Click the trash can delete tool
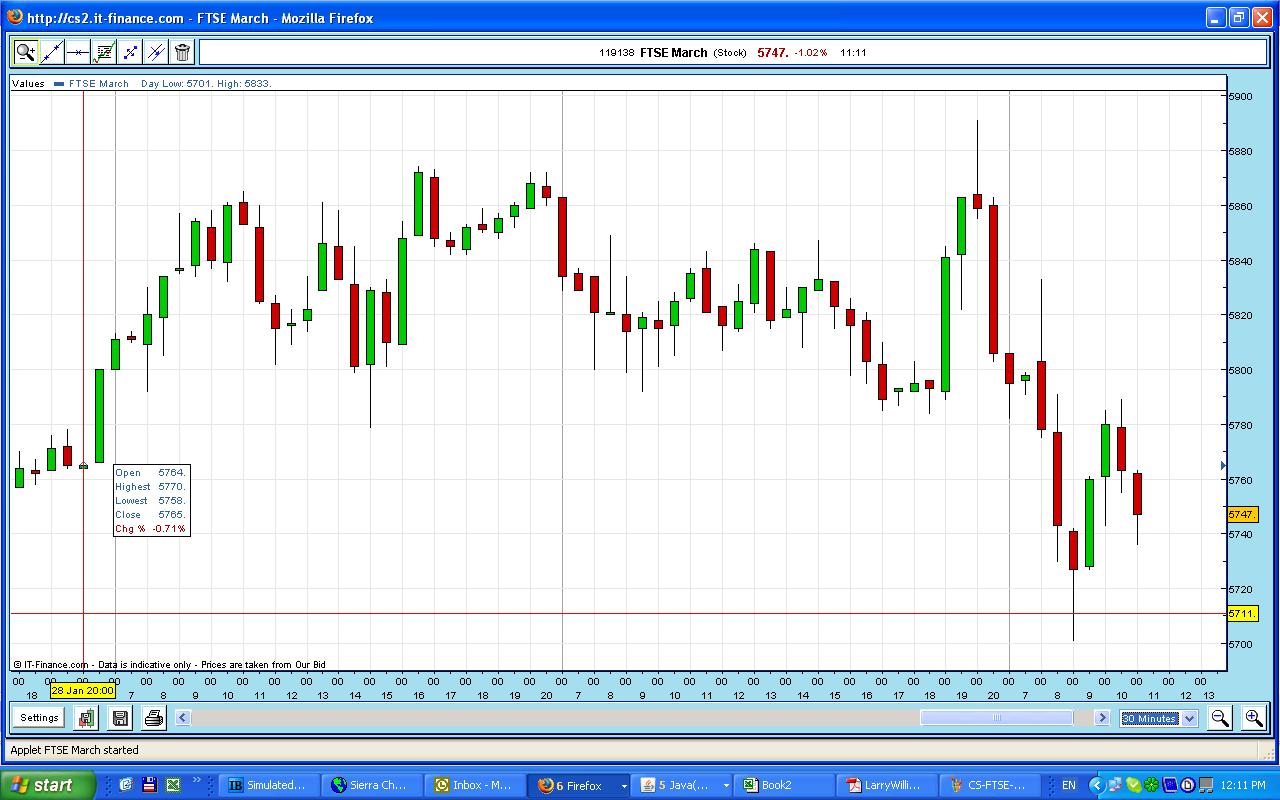 (182, 52)
